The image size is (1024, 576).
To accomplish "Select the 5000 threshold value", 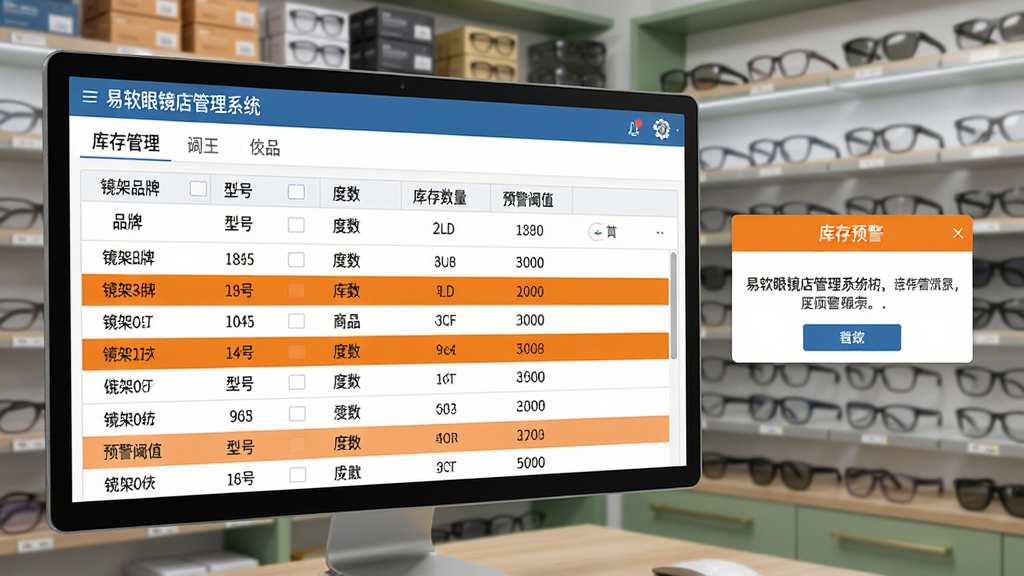I will pyautogui.click(x=530, y=463).
